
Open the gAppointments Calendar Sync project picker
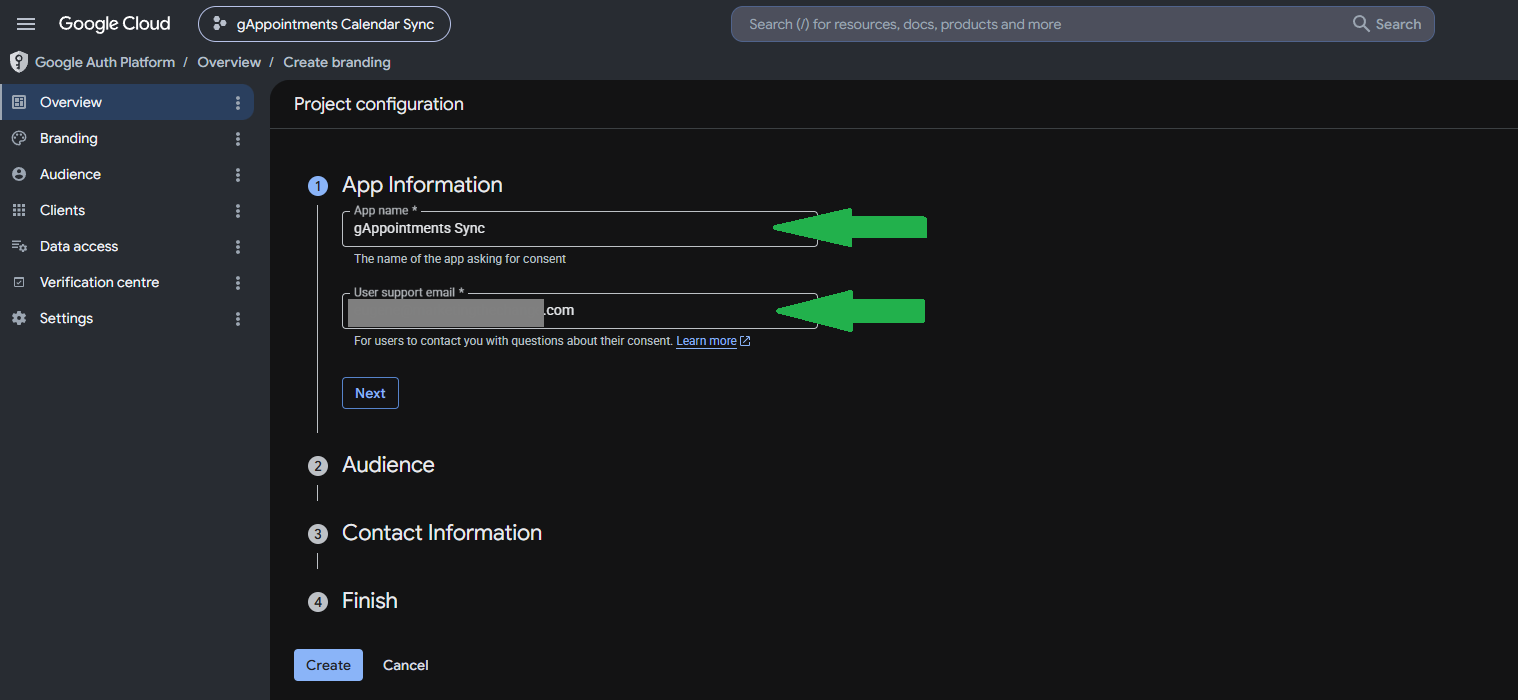324,24
